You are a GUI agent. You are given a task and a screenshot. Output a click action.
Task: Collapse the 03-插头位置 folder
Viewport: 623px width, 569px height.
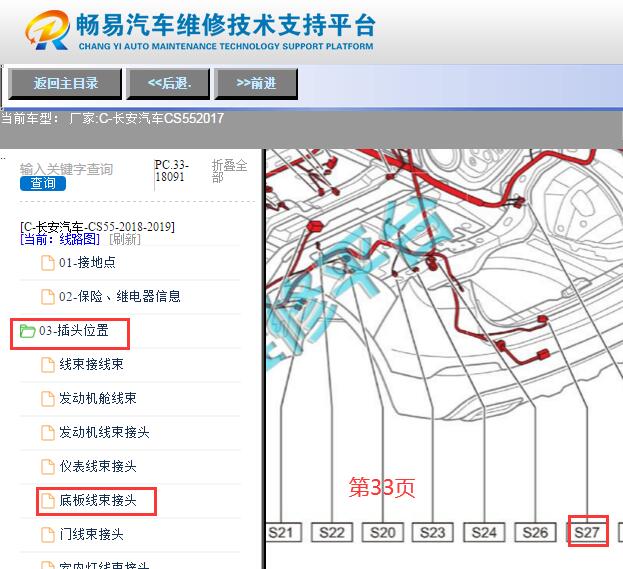click(x=74, y=331)
